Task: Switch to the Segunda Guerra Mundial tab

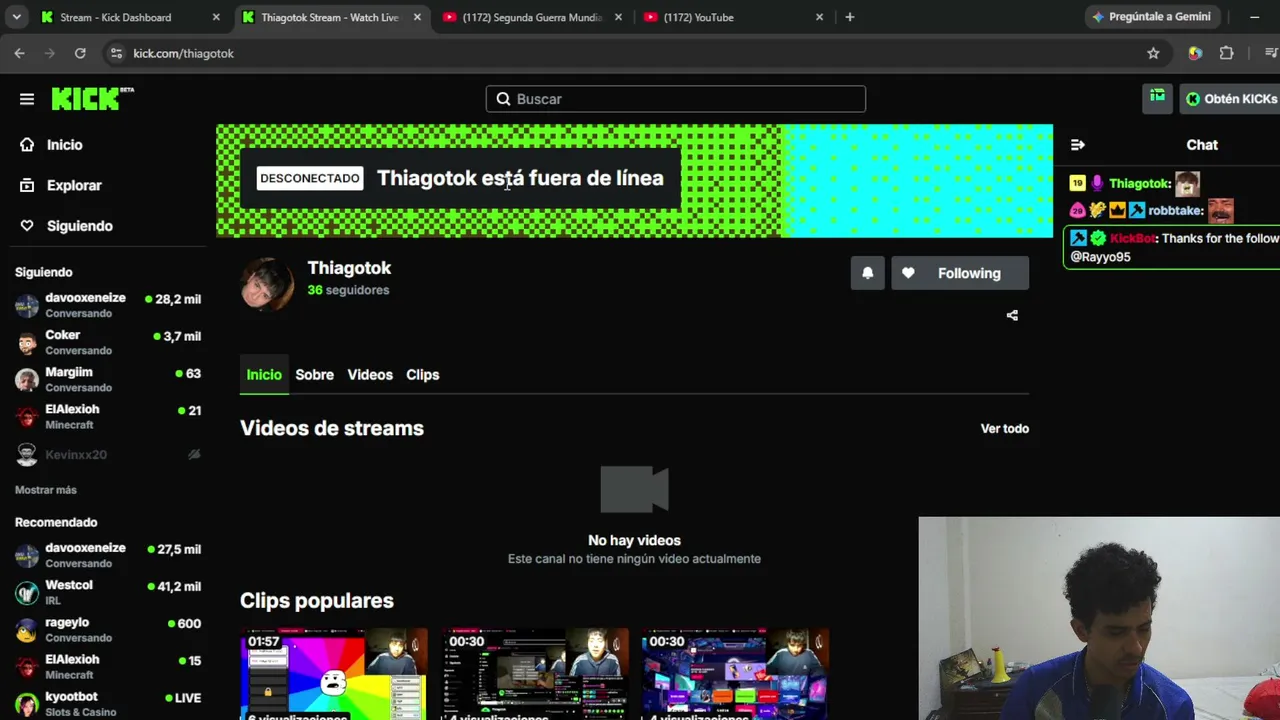Action: point(532,17)
